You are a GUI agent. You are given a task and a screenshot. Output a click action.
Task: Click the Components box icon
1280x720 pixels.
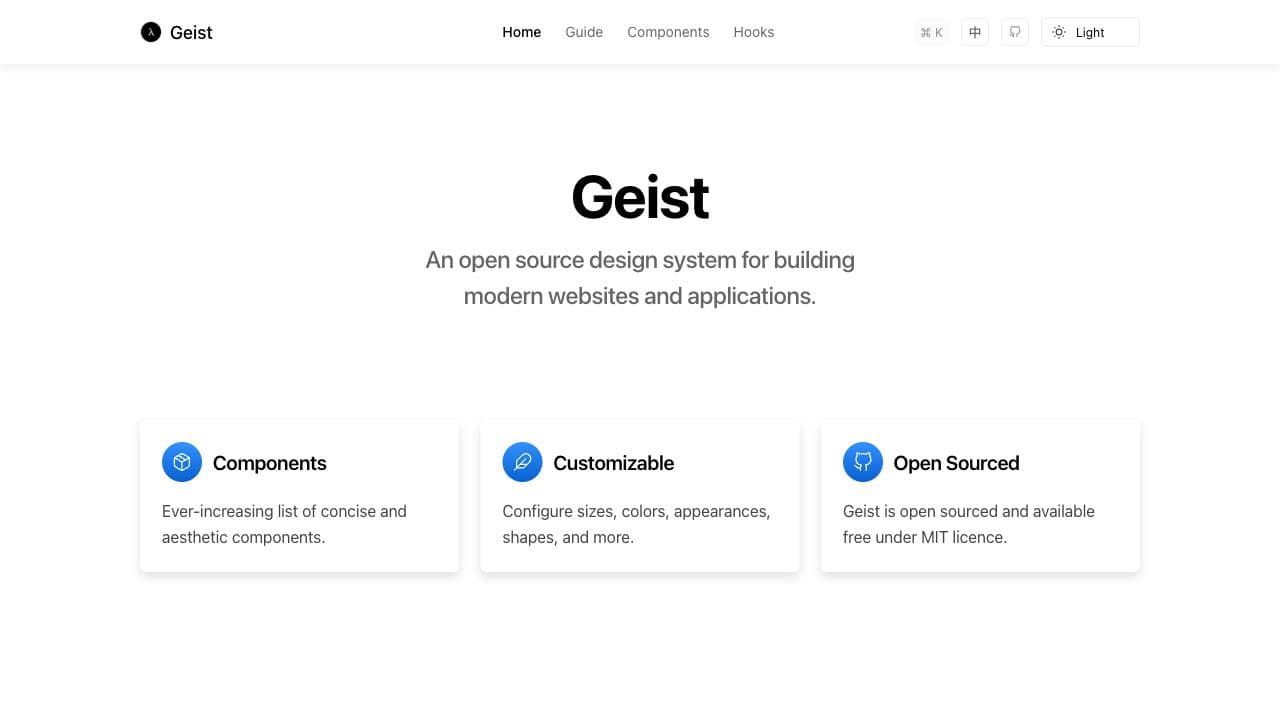[182, 462]
